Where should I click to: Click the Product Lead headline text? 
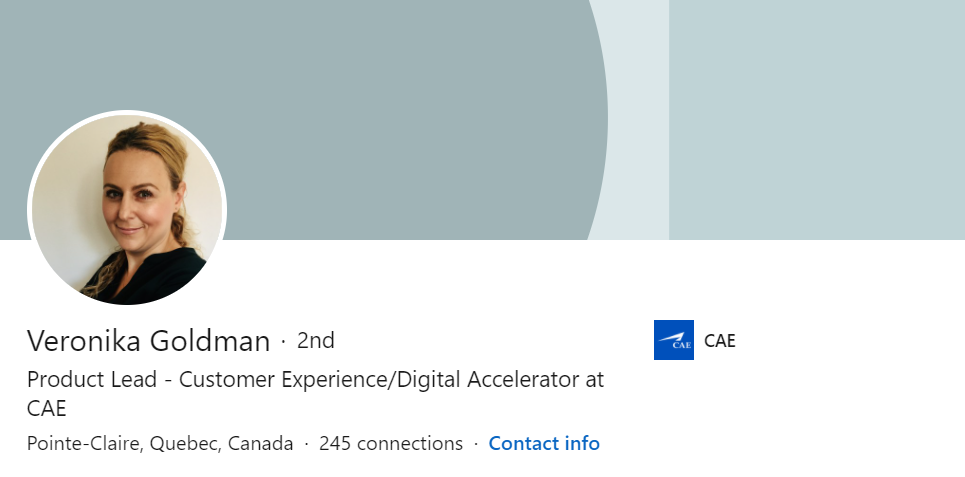(315, 394)
